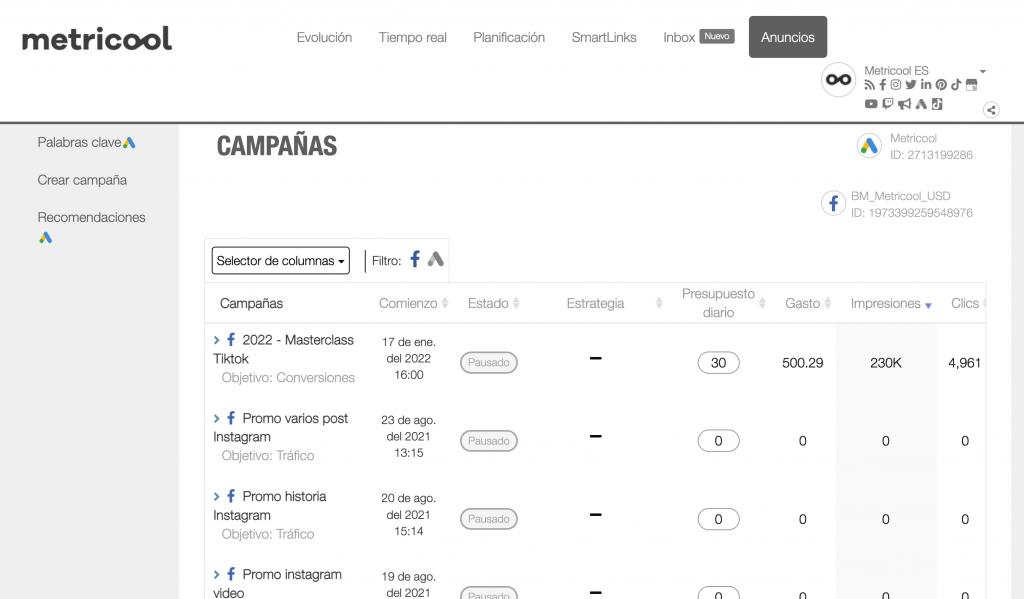Edit daily budget 30 of Masterclass Tiktok
This screenshot has width=1024, height=599.
[718, 363]
